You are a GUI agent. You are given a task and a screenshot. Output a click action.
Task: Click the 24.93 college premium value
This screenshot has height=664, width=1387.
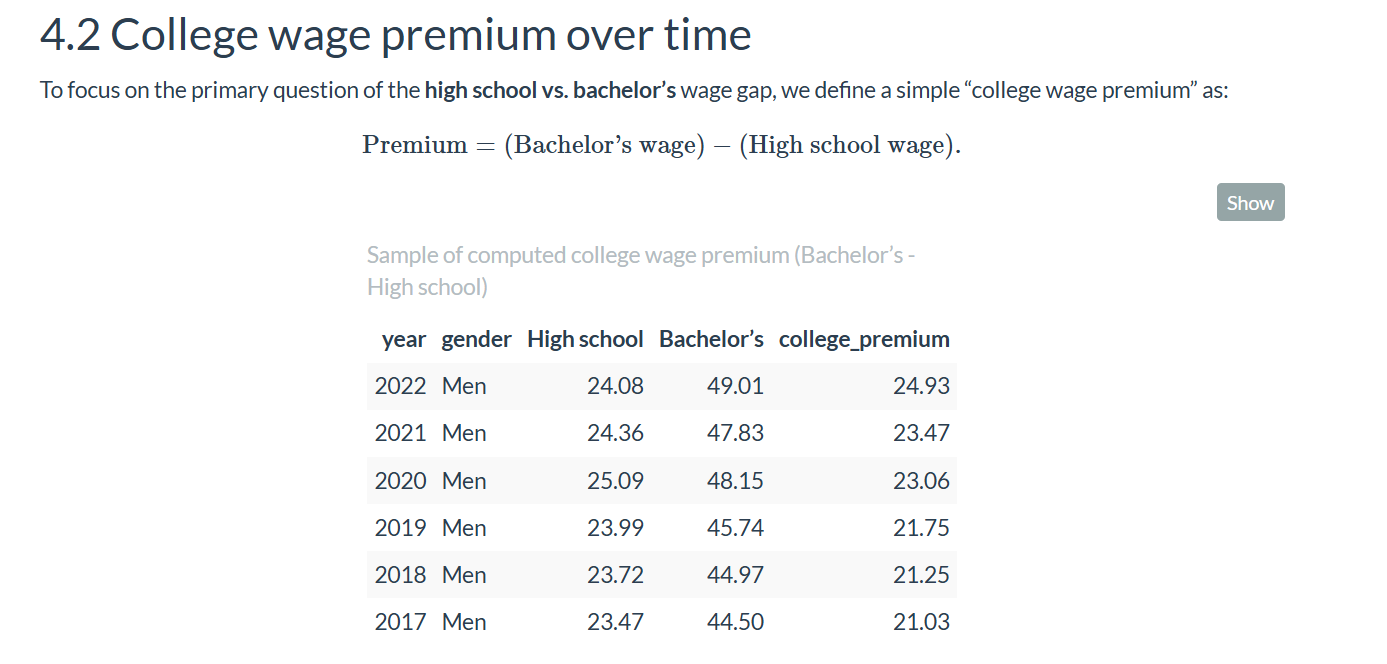coord(921,386)
